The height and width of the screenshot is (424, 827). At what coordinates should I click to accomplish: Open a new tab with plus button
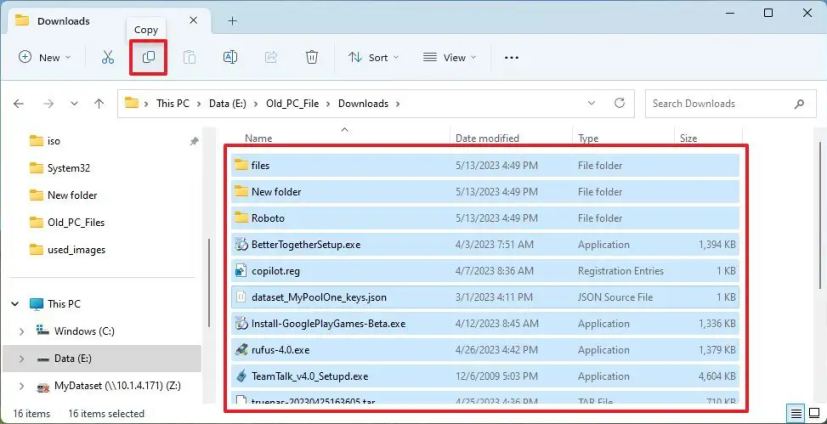click(x=233, y=21)
